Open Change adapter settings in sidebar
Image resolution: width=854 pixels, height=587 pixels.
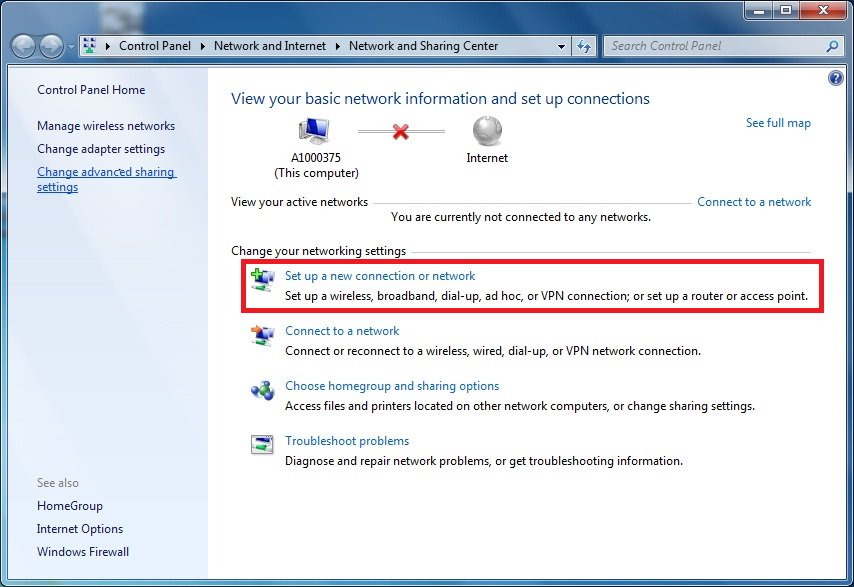pyautogui.click(x=101, y=149)
